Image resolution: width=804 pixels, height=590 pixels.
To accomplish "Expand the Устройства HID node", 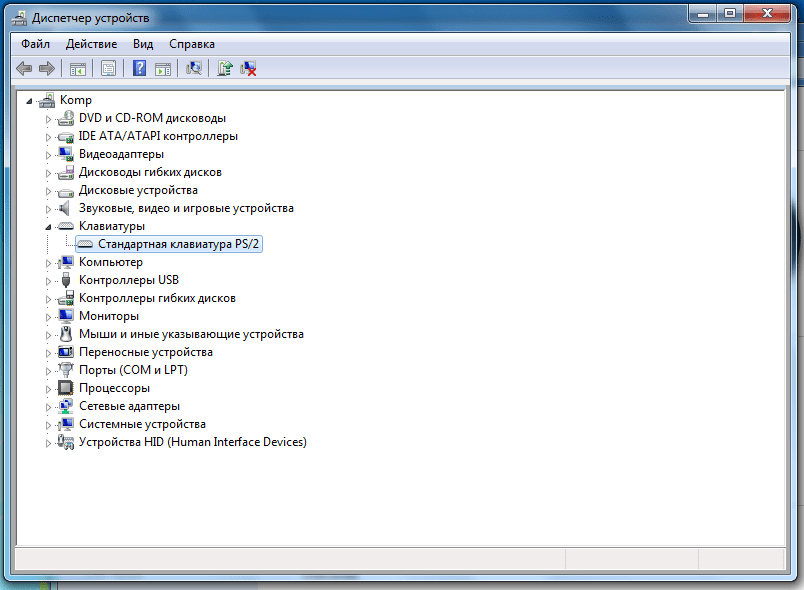I will click(48, 443).
